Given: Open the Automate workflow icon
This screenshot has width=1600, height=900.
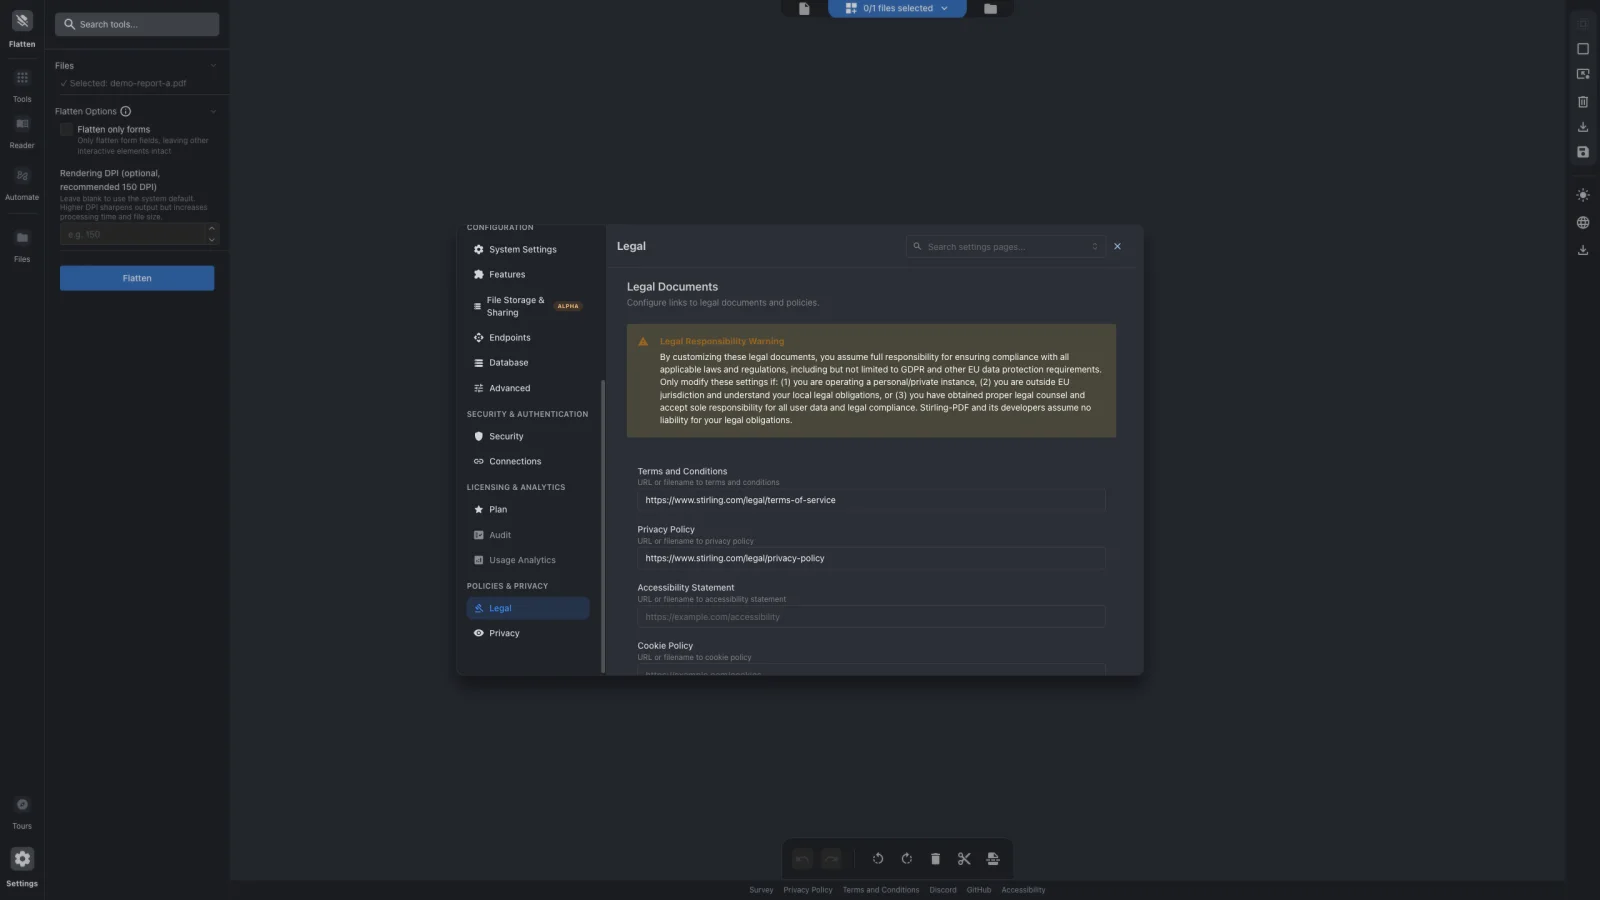Looking at the screenshot, I should tap(22, 176).
